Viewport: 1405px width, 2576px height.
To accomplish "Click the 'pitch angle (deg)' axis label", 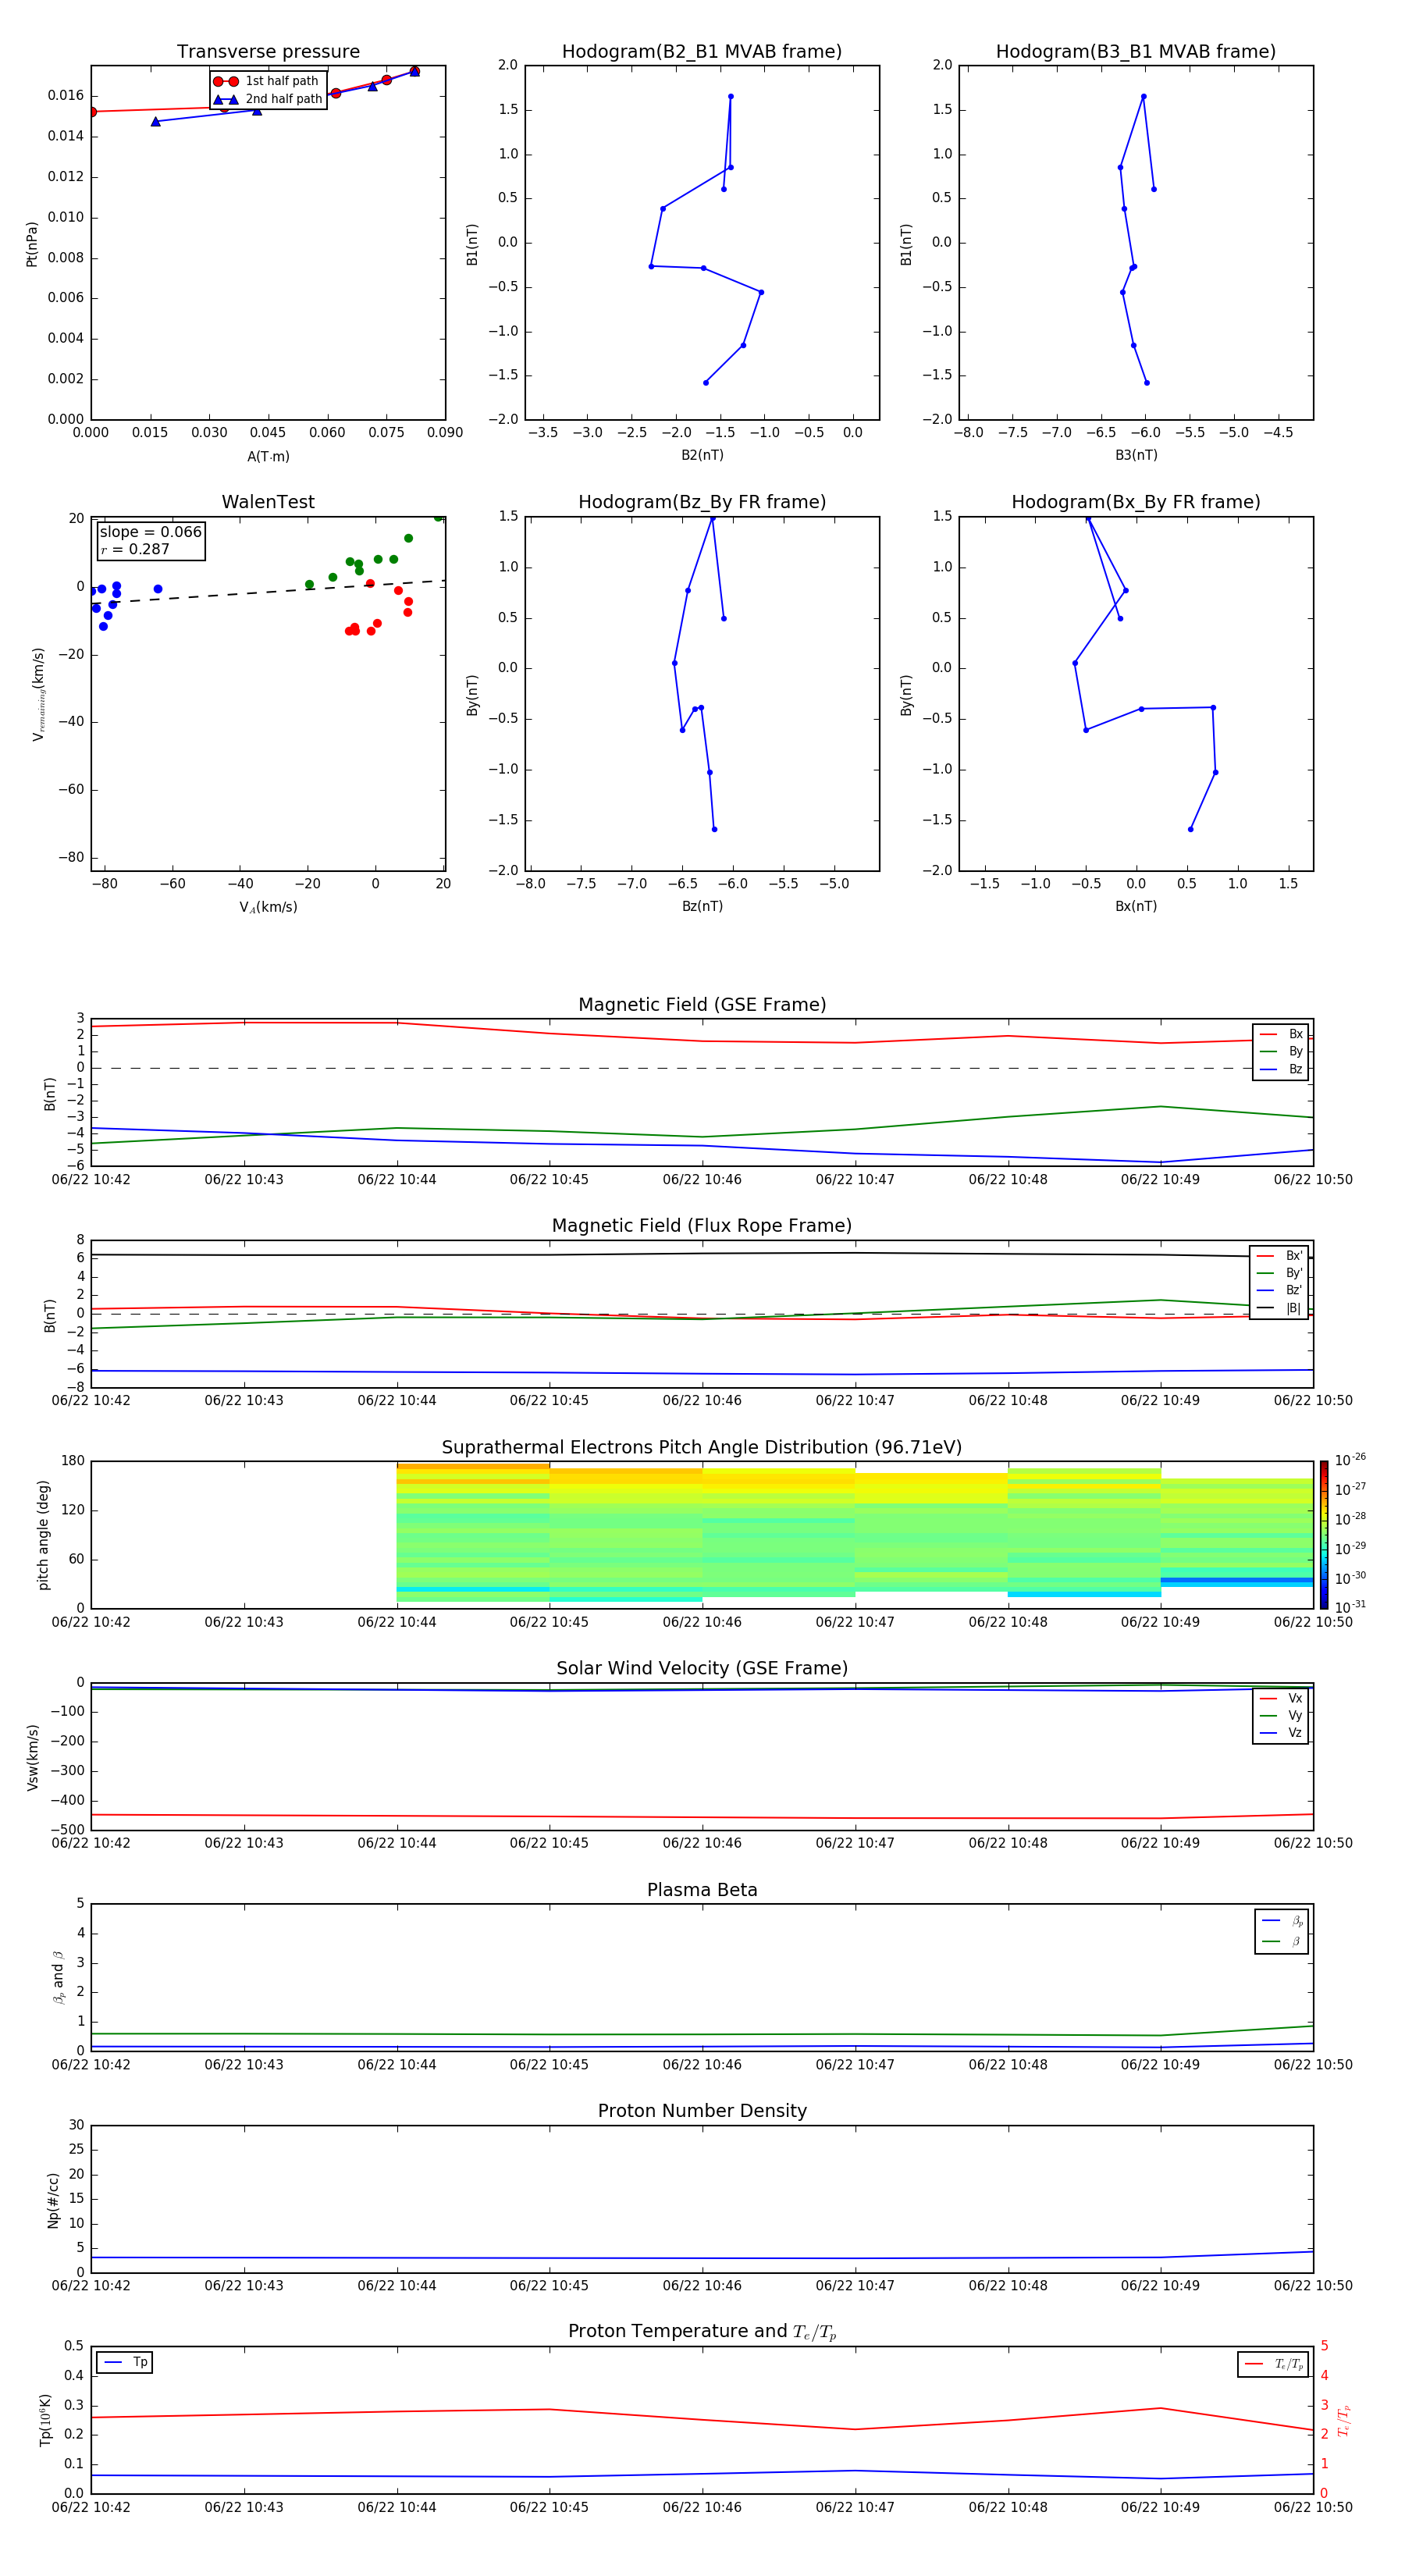I will [43, 1535].
